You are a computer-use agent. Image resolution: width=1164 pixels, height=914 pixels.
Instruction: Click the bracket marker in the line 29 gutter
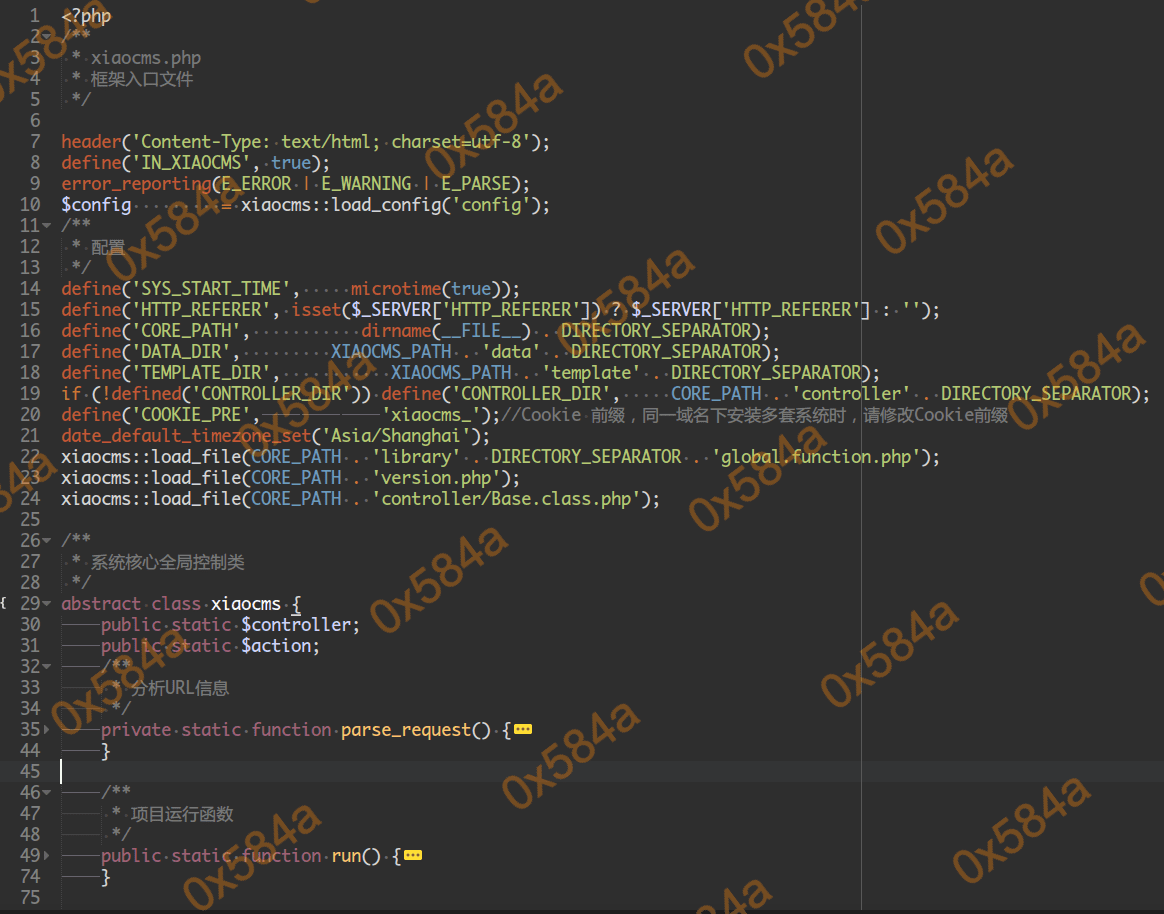click(4, 604)
